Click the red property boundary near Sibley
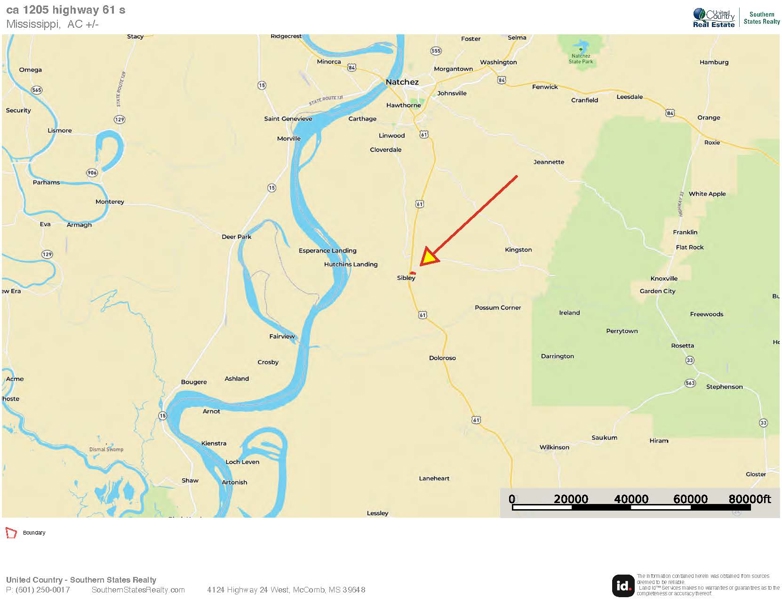 point(413,273)
